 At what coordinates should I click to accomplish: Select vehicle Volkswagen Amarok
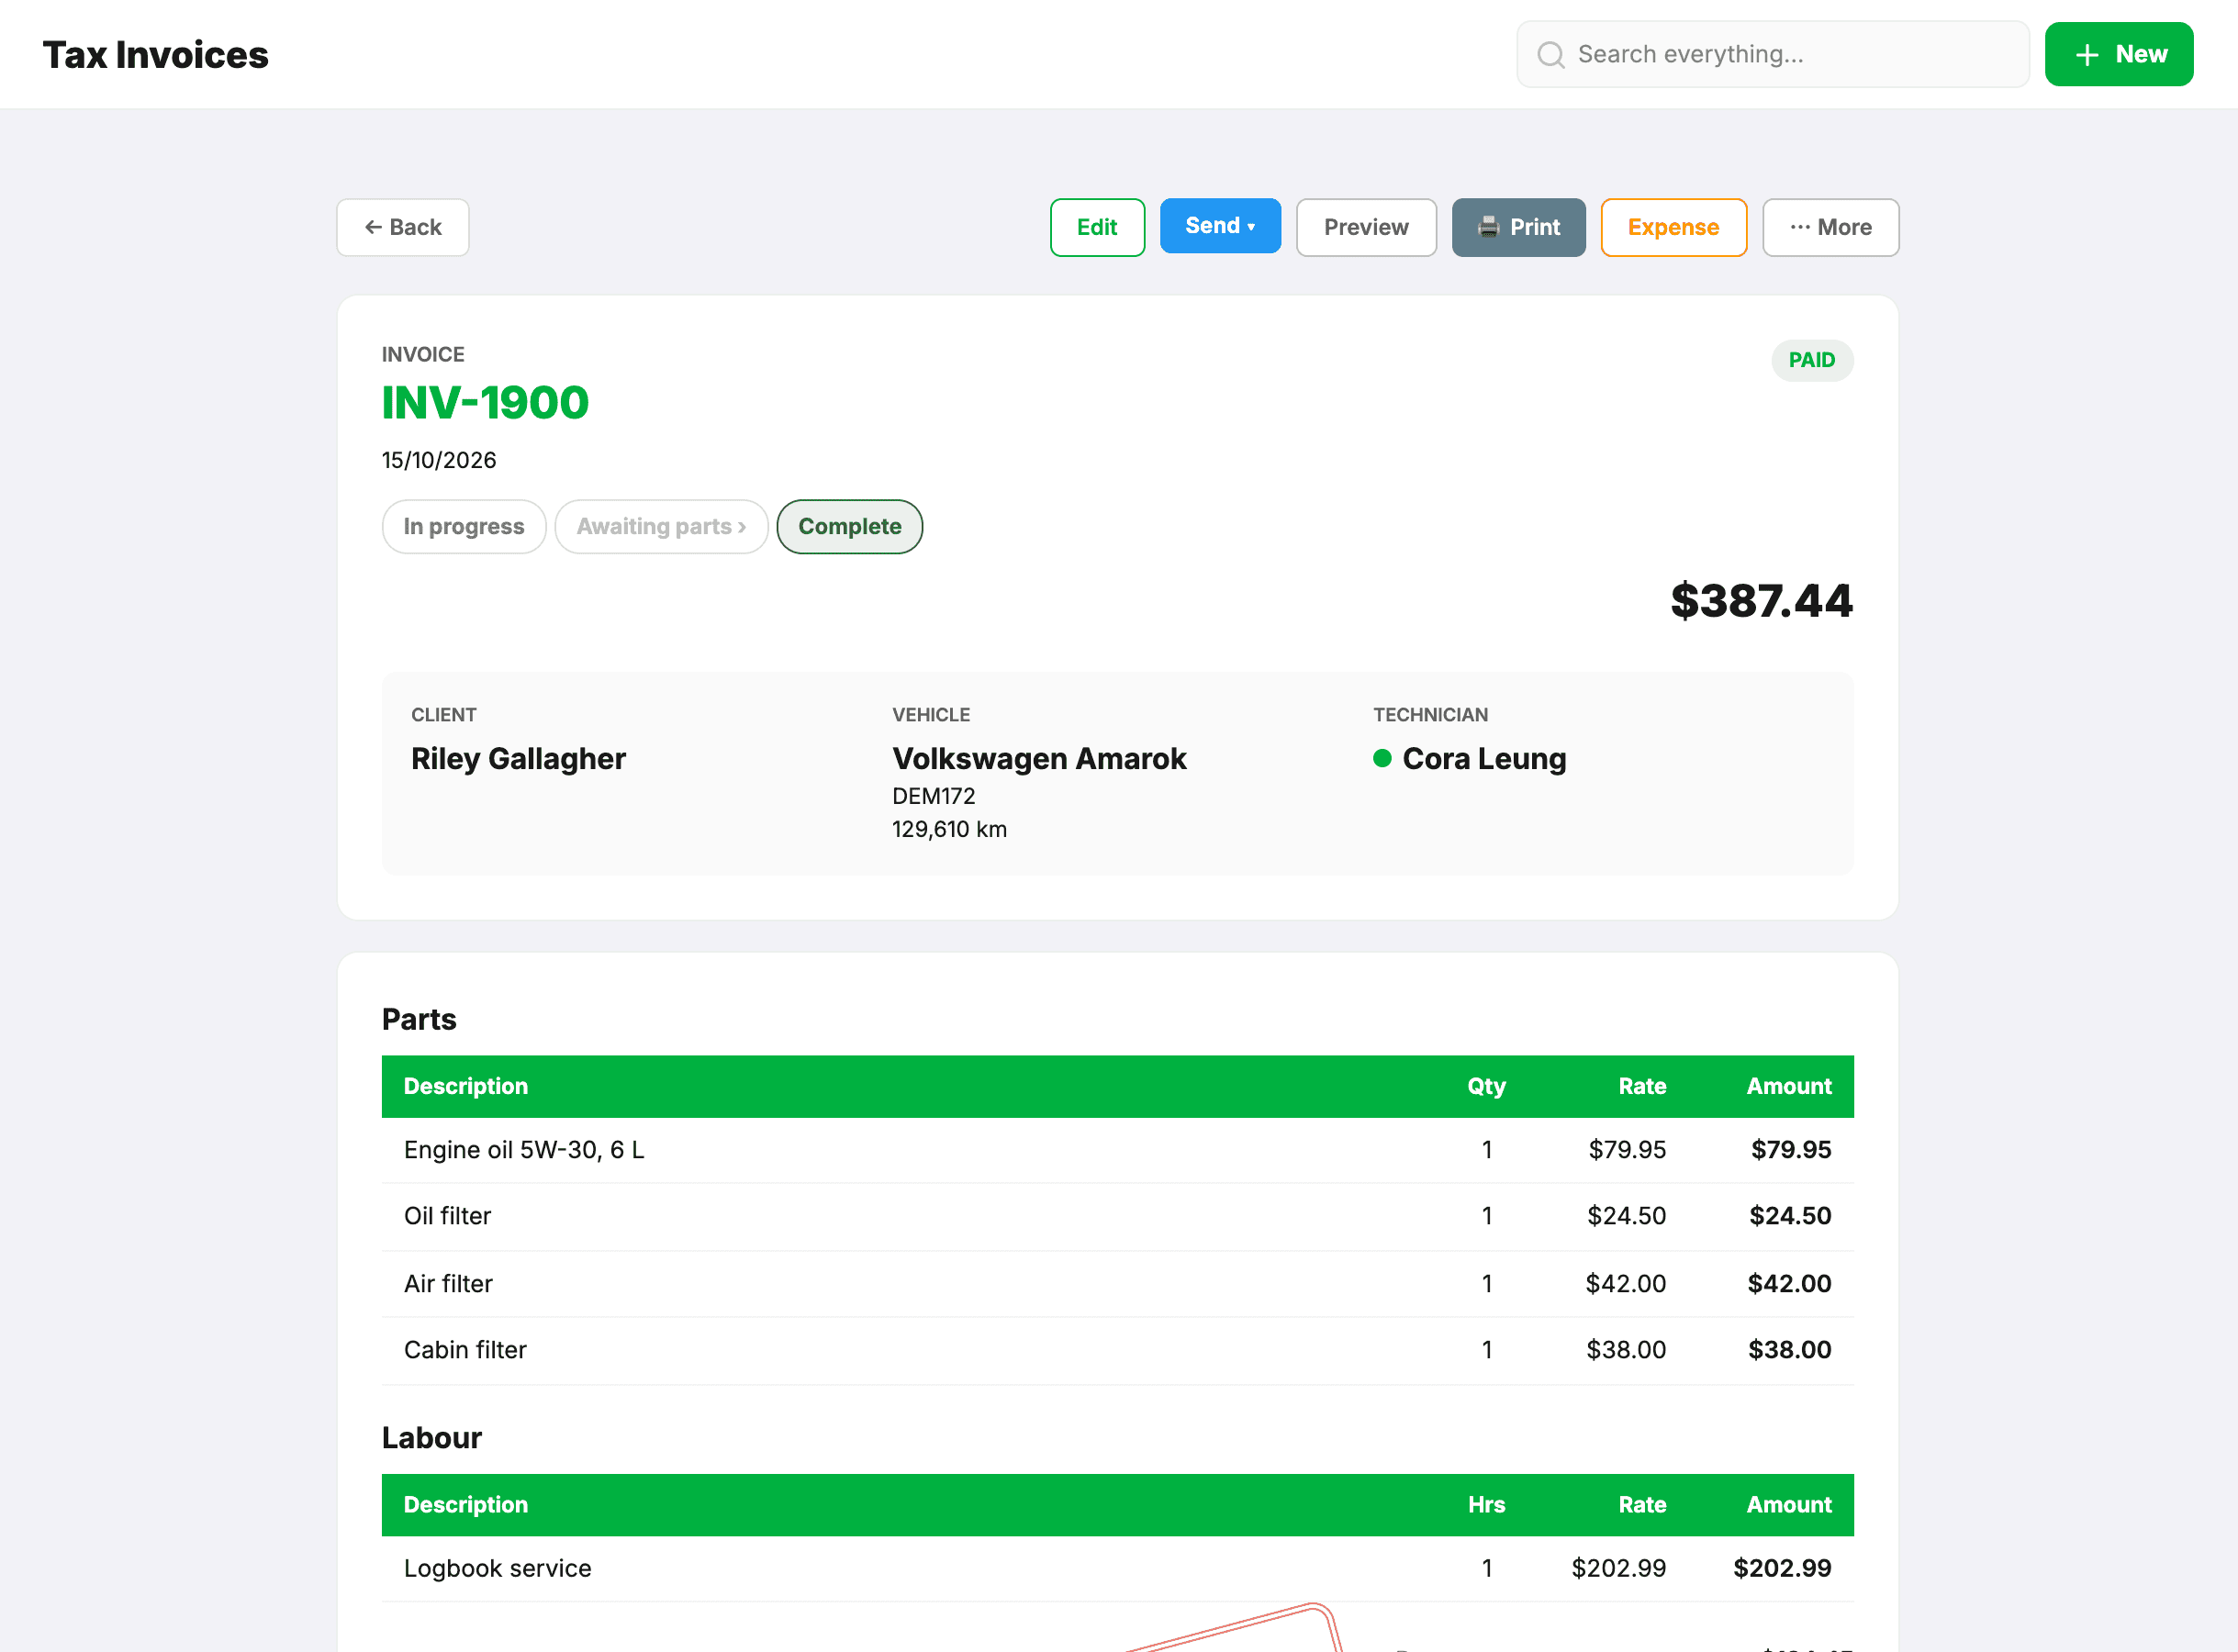pyautogui.click(x=1039, y=758)
